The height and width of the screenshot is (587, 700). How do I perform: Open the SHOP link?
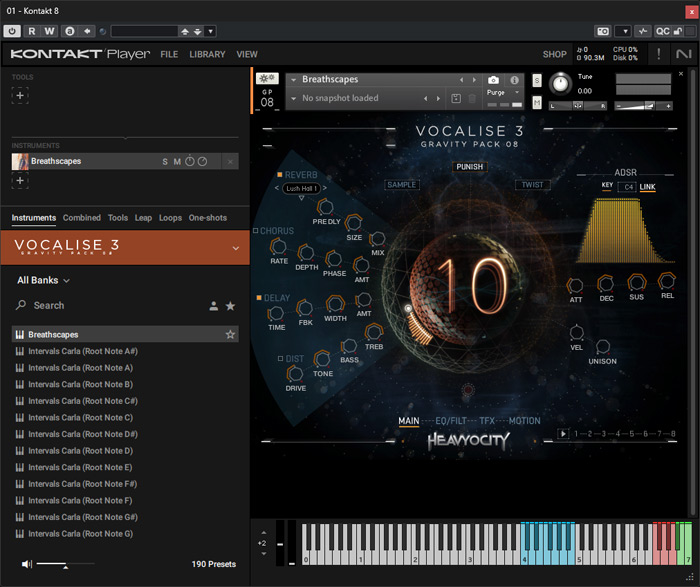tap(554, 54)
